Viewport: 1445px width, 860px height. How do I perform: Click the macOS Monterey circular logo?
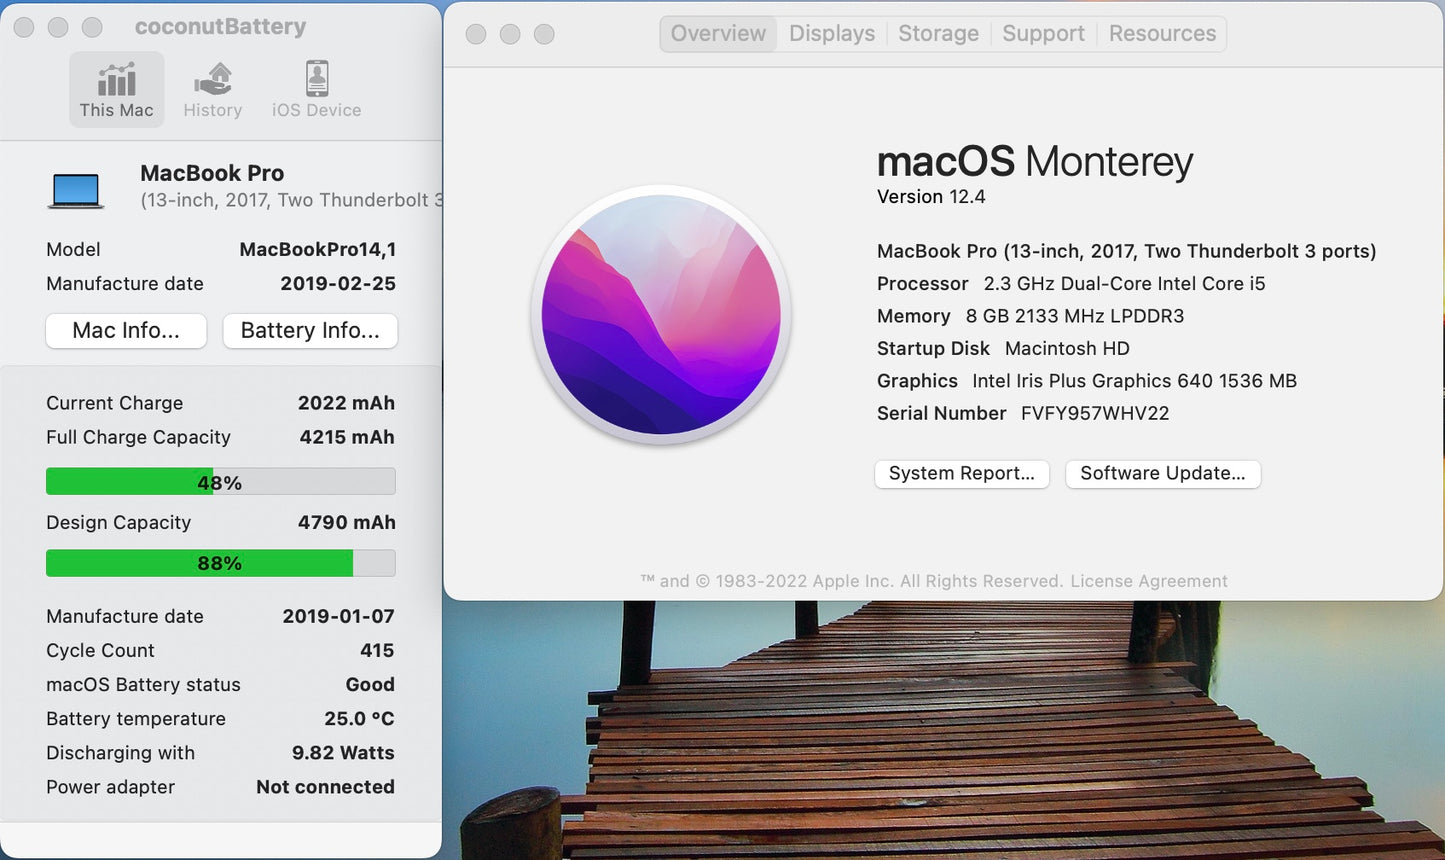[662, 314]
